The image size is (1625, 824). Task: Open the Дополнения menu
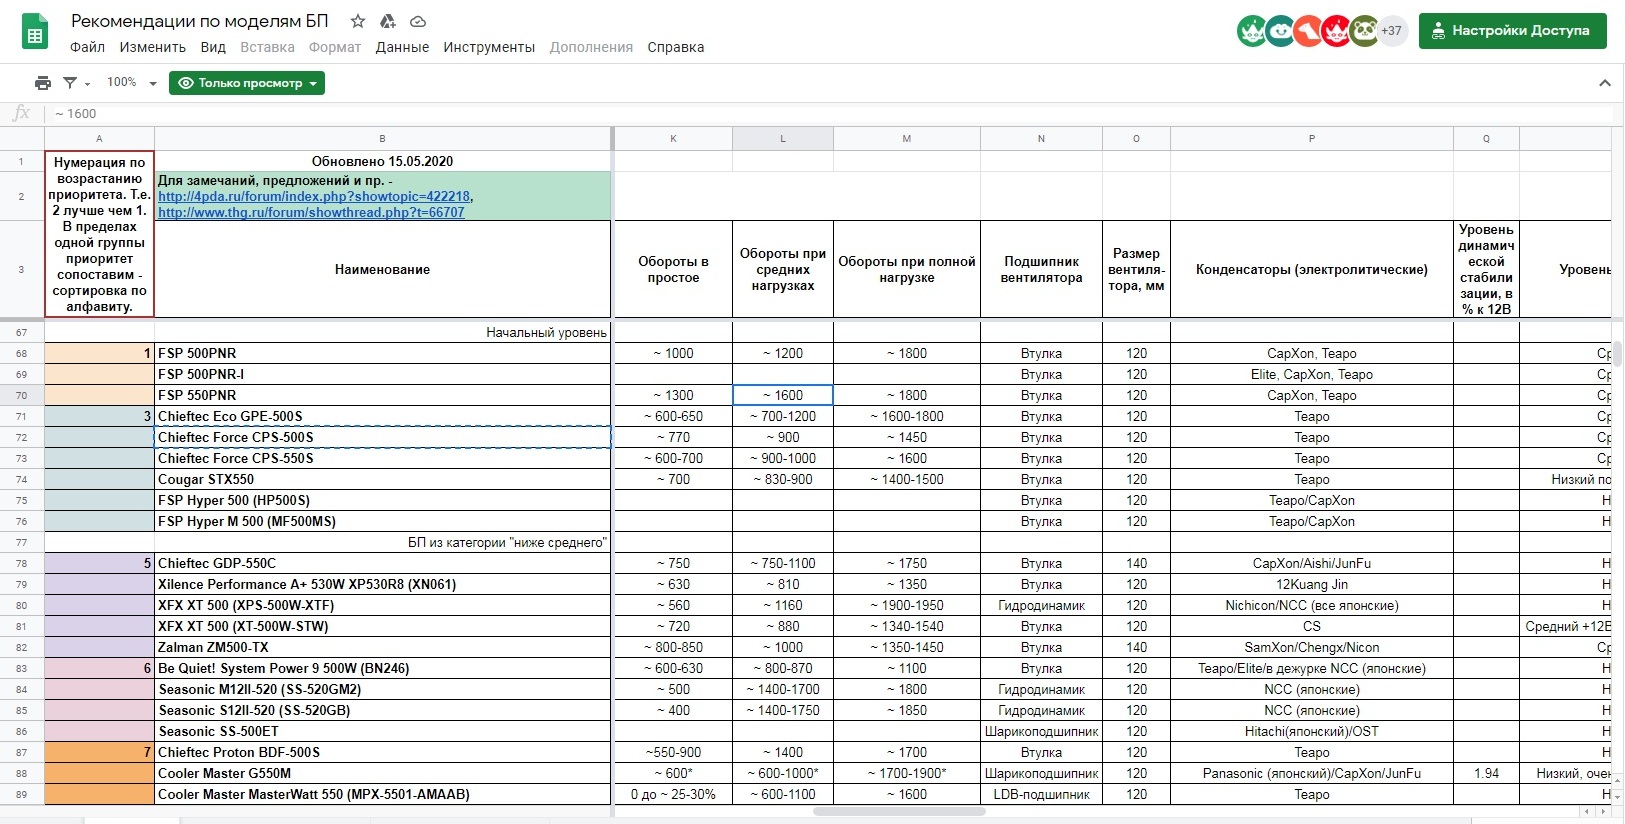pyautogui.click(x=591, y=47)
